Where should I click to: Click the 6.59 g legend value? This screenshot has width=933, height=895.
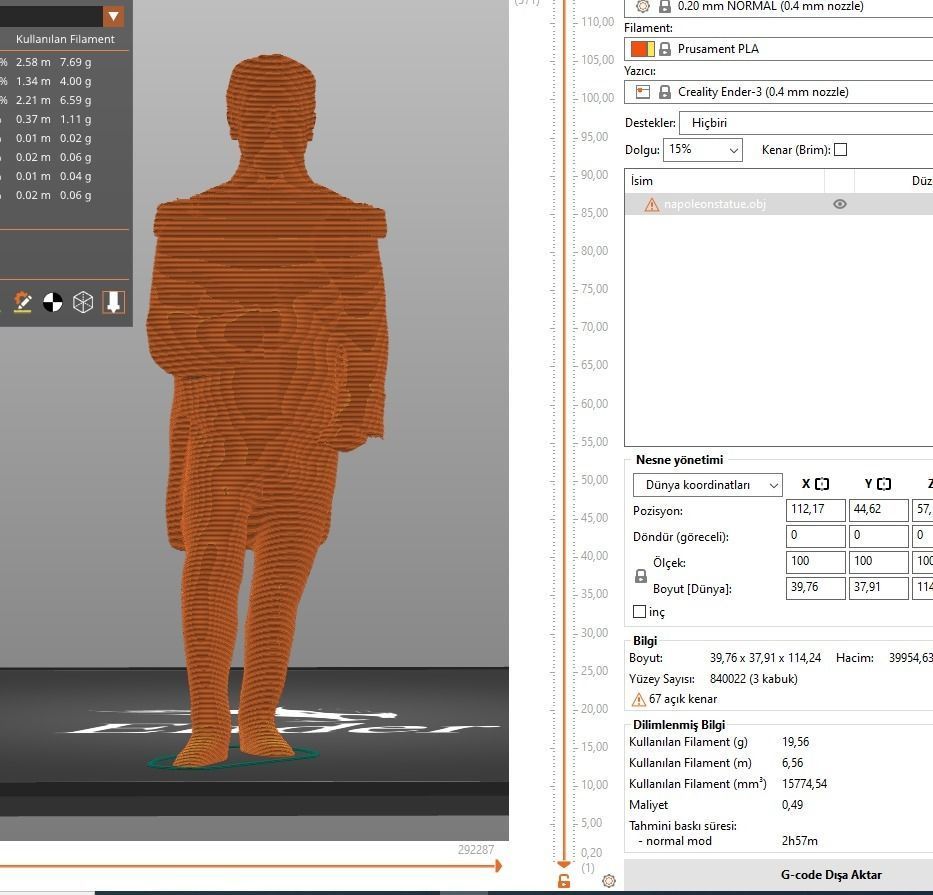[x=76, y=100]
